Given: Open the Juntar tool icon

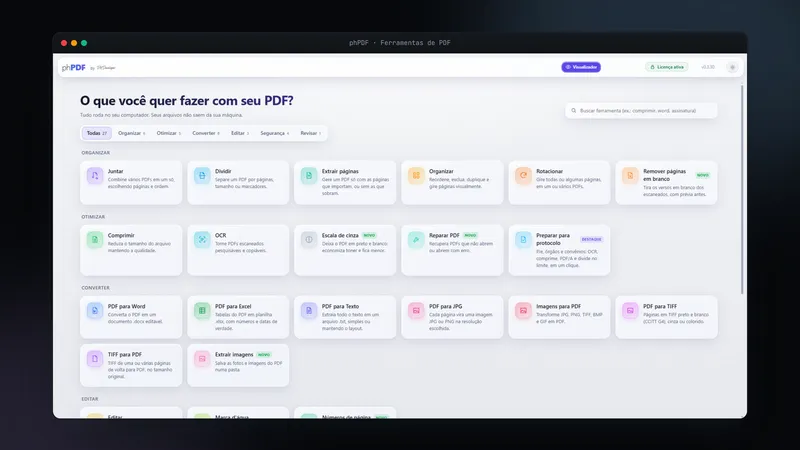Looking at the screenshot, I should 95,176.
